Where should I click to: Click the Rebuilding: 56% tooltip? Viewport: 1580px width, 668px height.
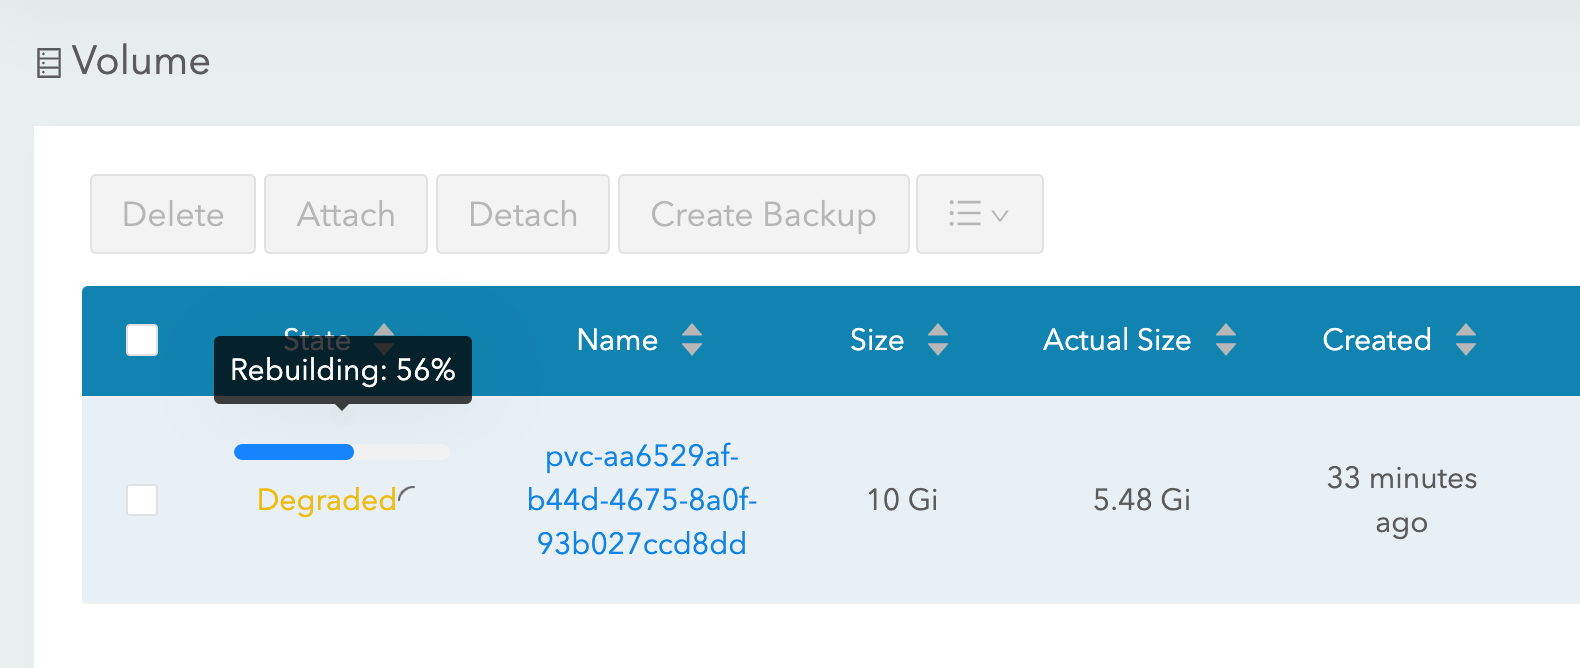click(x=342, y=370)
